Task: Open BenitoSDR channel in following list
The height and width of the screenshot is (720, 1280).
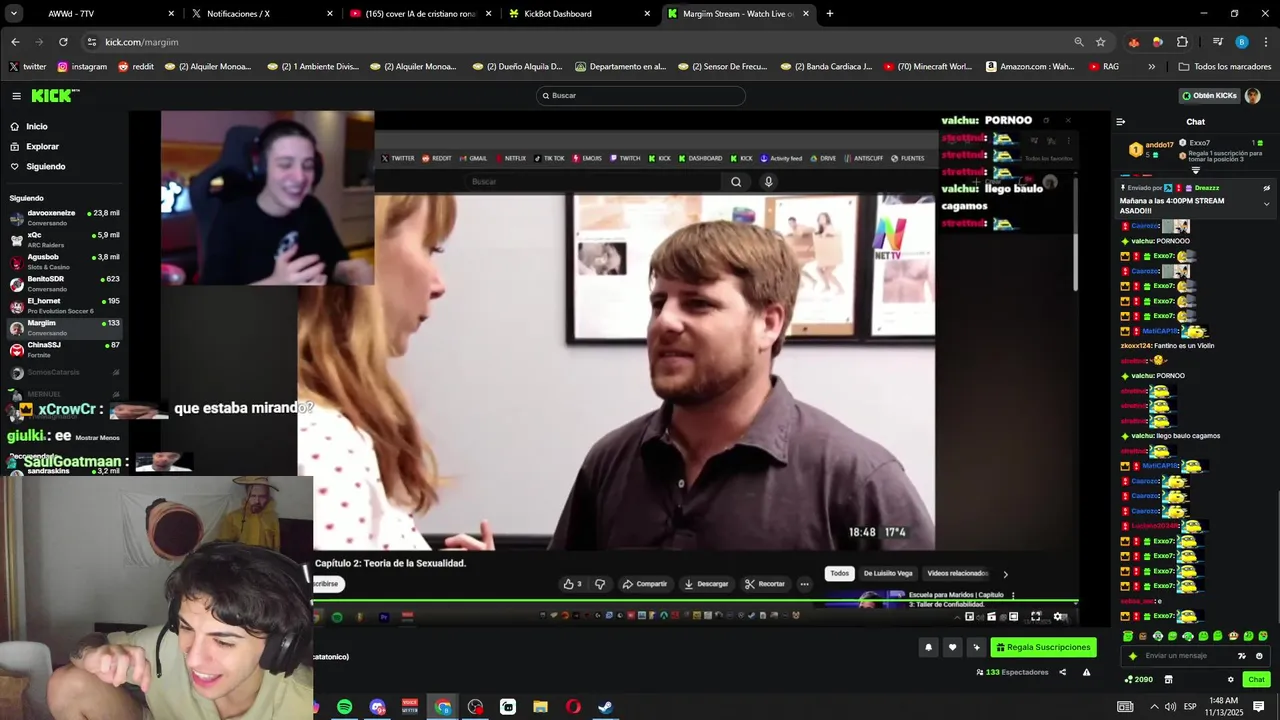Action: [64, 283]
